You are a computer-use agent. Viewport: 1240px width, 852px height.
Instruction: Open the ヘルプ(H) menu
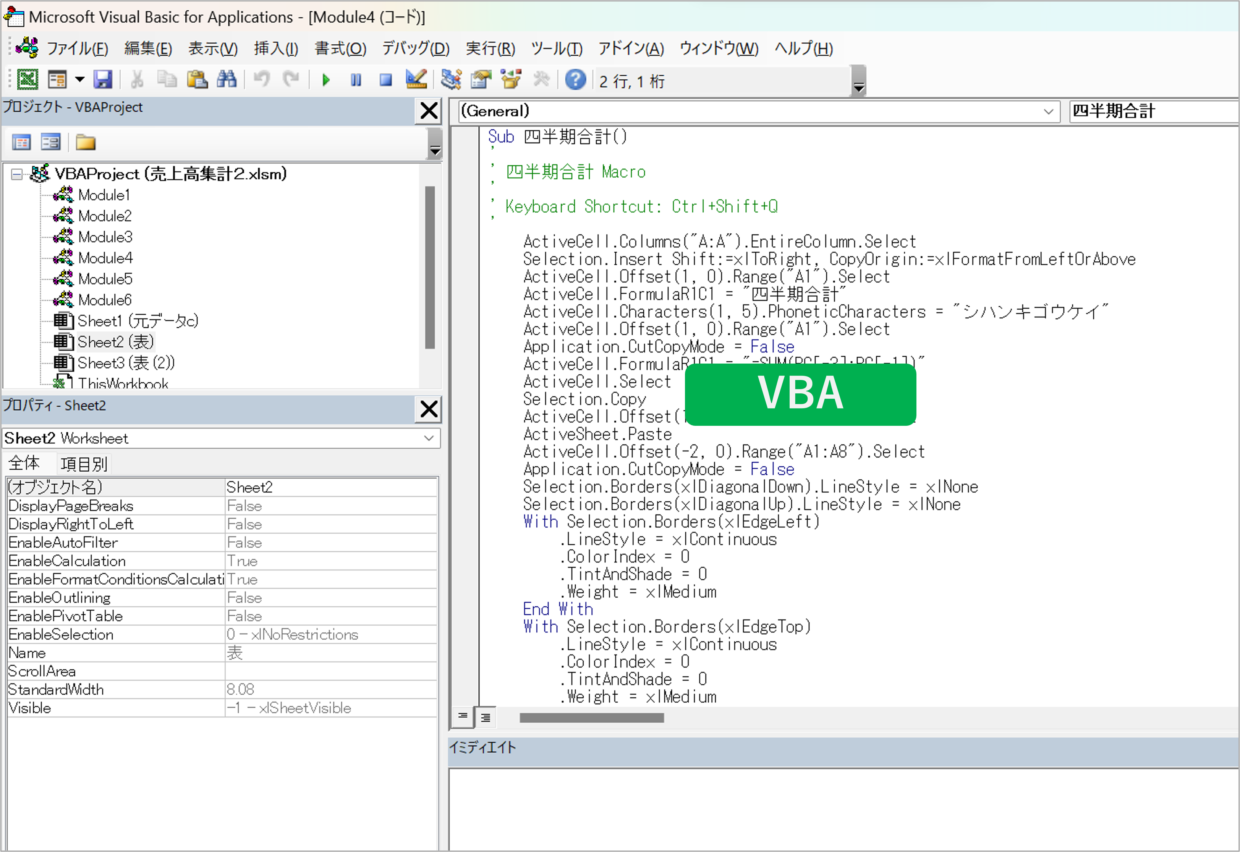pyautogui.click(x=804, y=48)
